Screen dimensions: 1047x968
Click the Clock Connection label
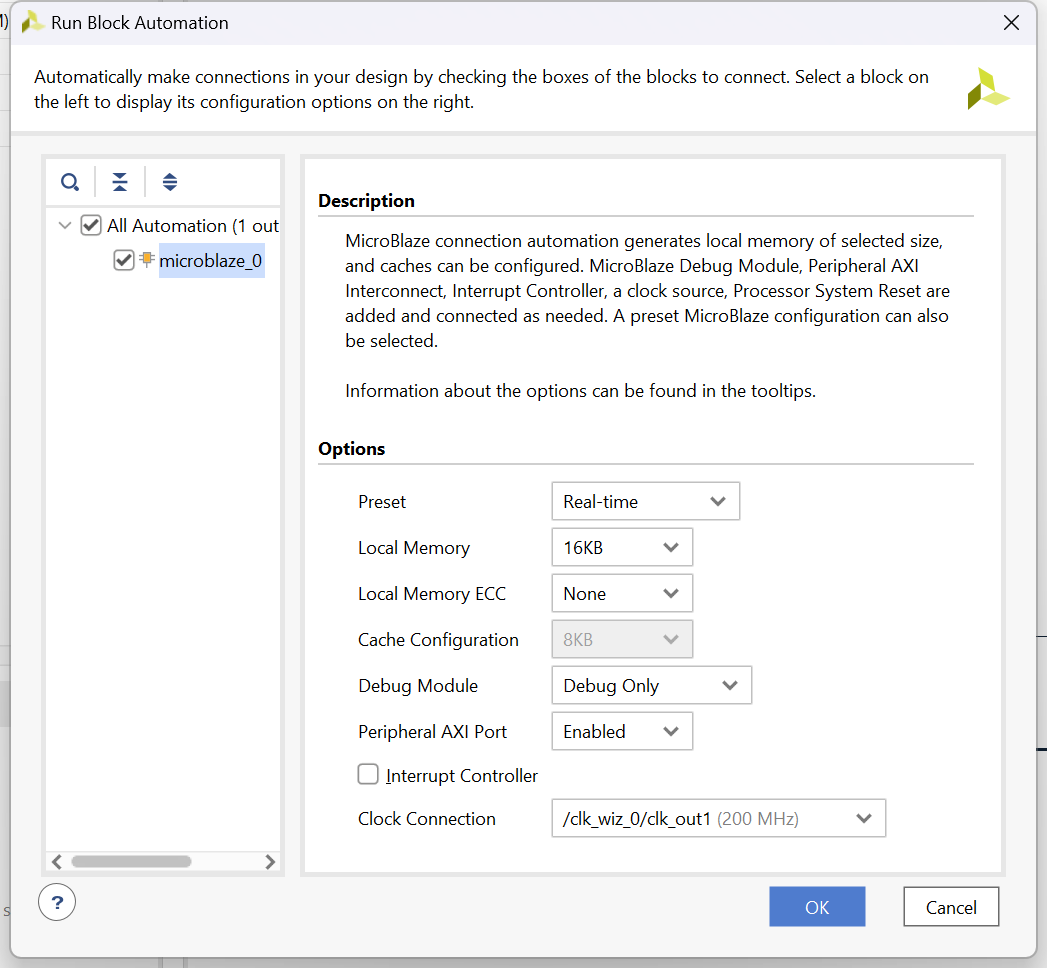click(x=427, y=819)
